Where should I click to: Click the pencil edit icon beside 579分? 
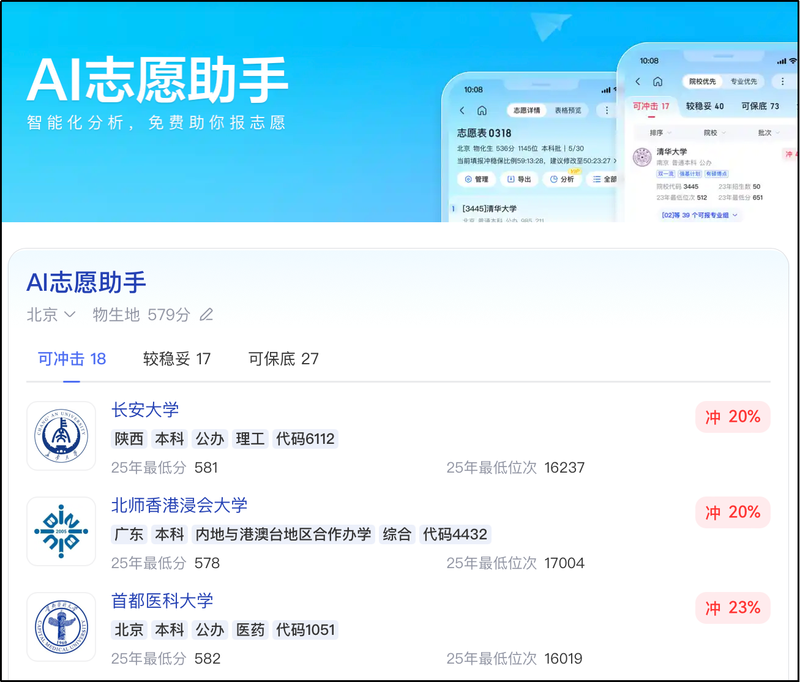click(206, 315)
